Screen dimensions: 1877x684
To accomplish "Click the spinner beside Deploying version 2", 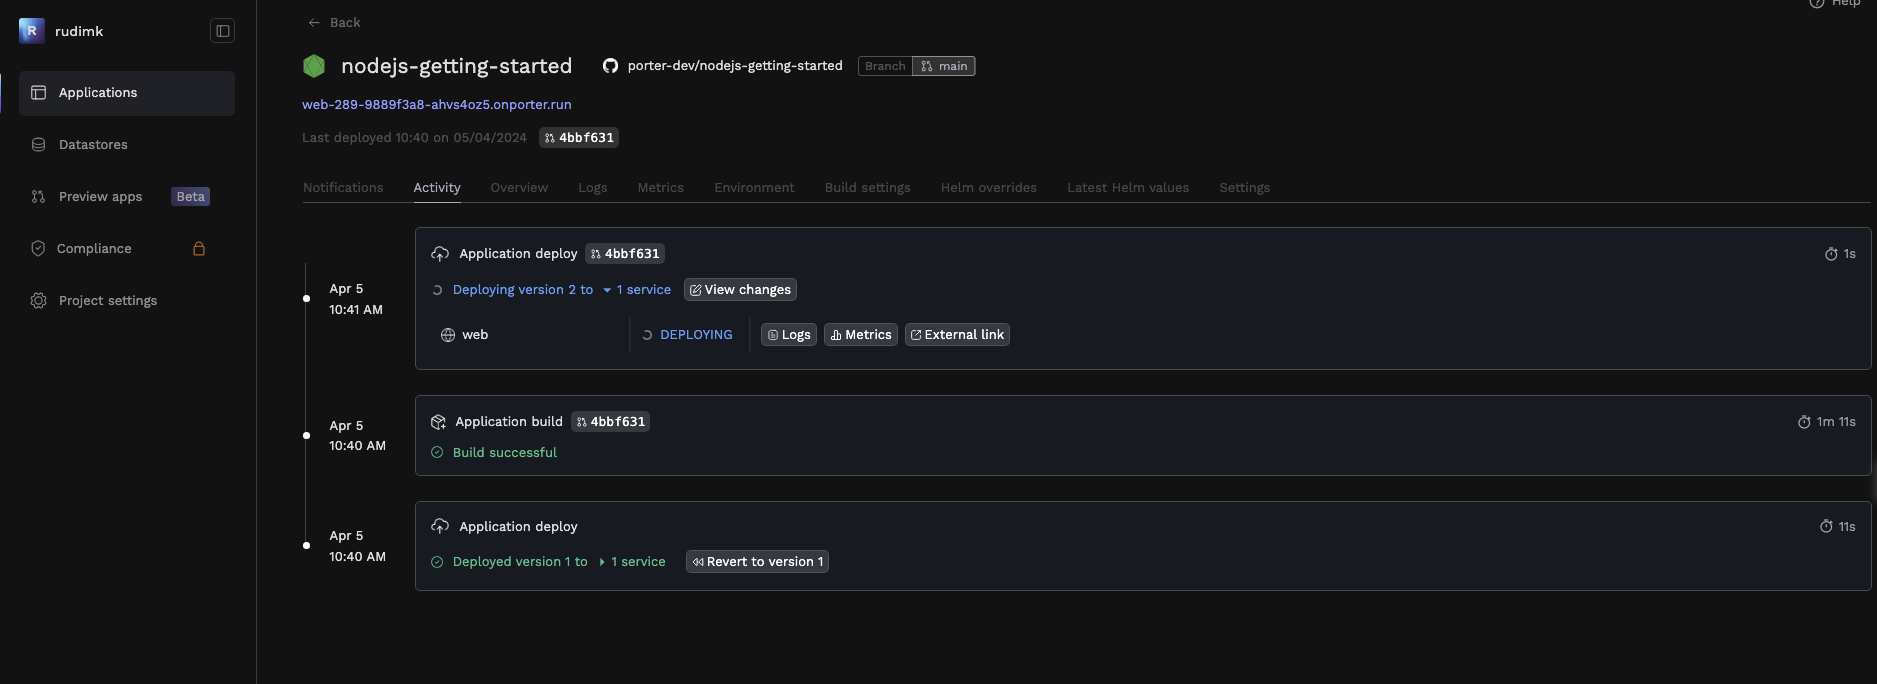I will coord(437,290).
